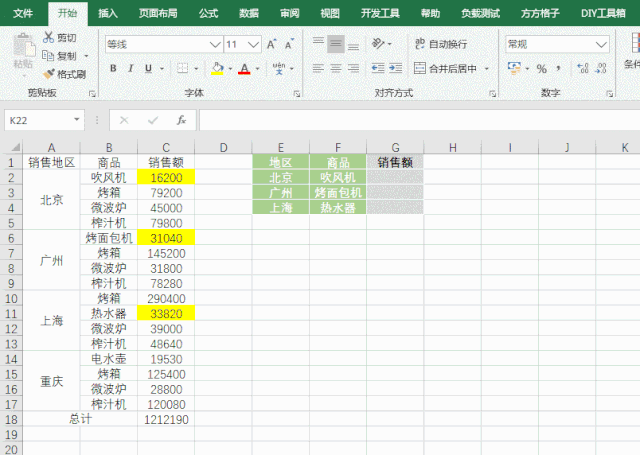Click the borders icon
Image resolution: width=640 pixels, height=455 pixels.
pyautogui.click(x=182, y=69)
